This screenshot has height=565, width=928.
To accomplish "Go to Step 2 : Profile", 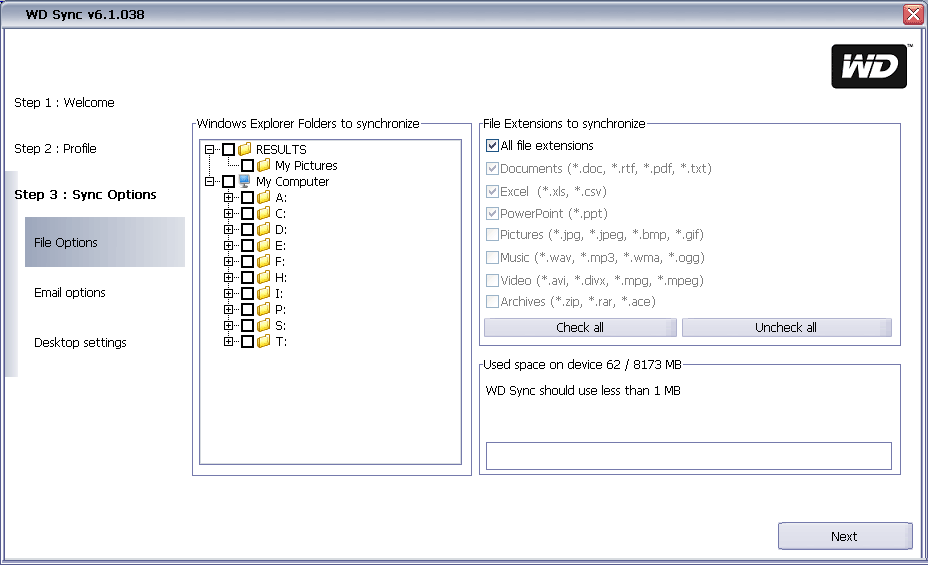I will pyautogui.click(x=55, y=148).
